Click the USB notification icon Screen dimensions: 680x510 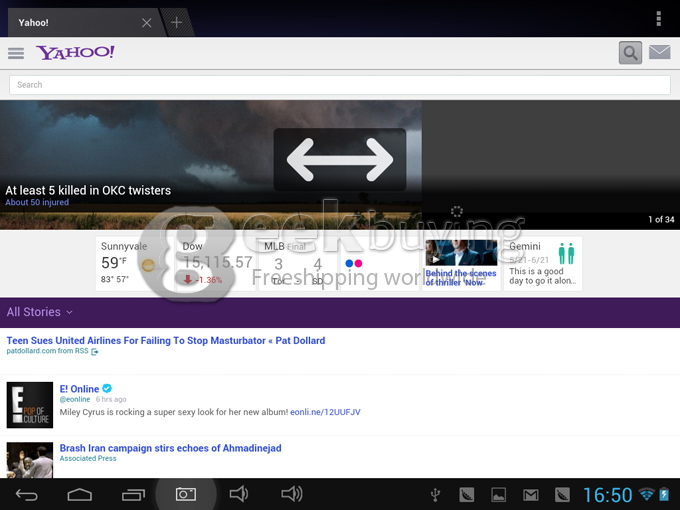(x=435, y=494)
